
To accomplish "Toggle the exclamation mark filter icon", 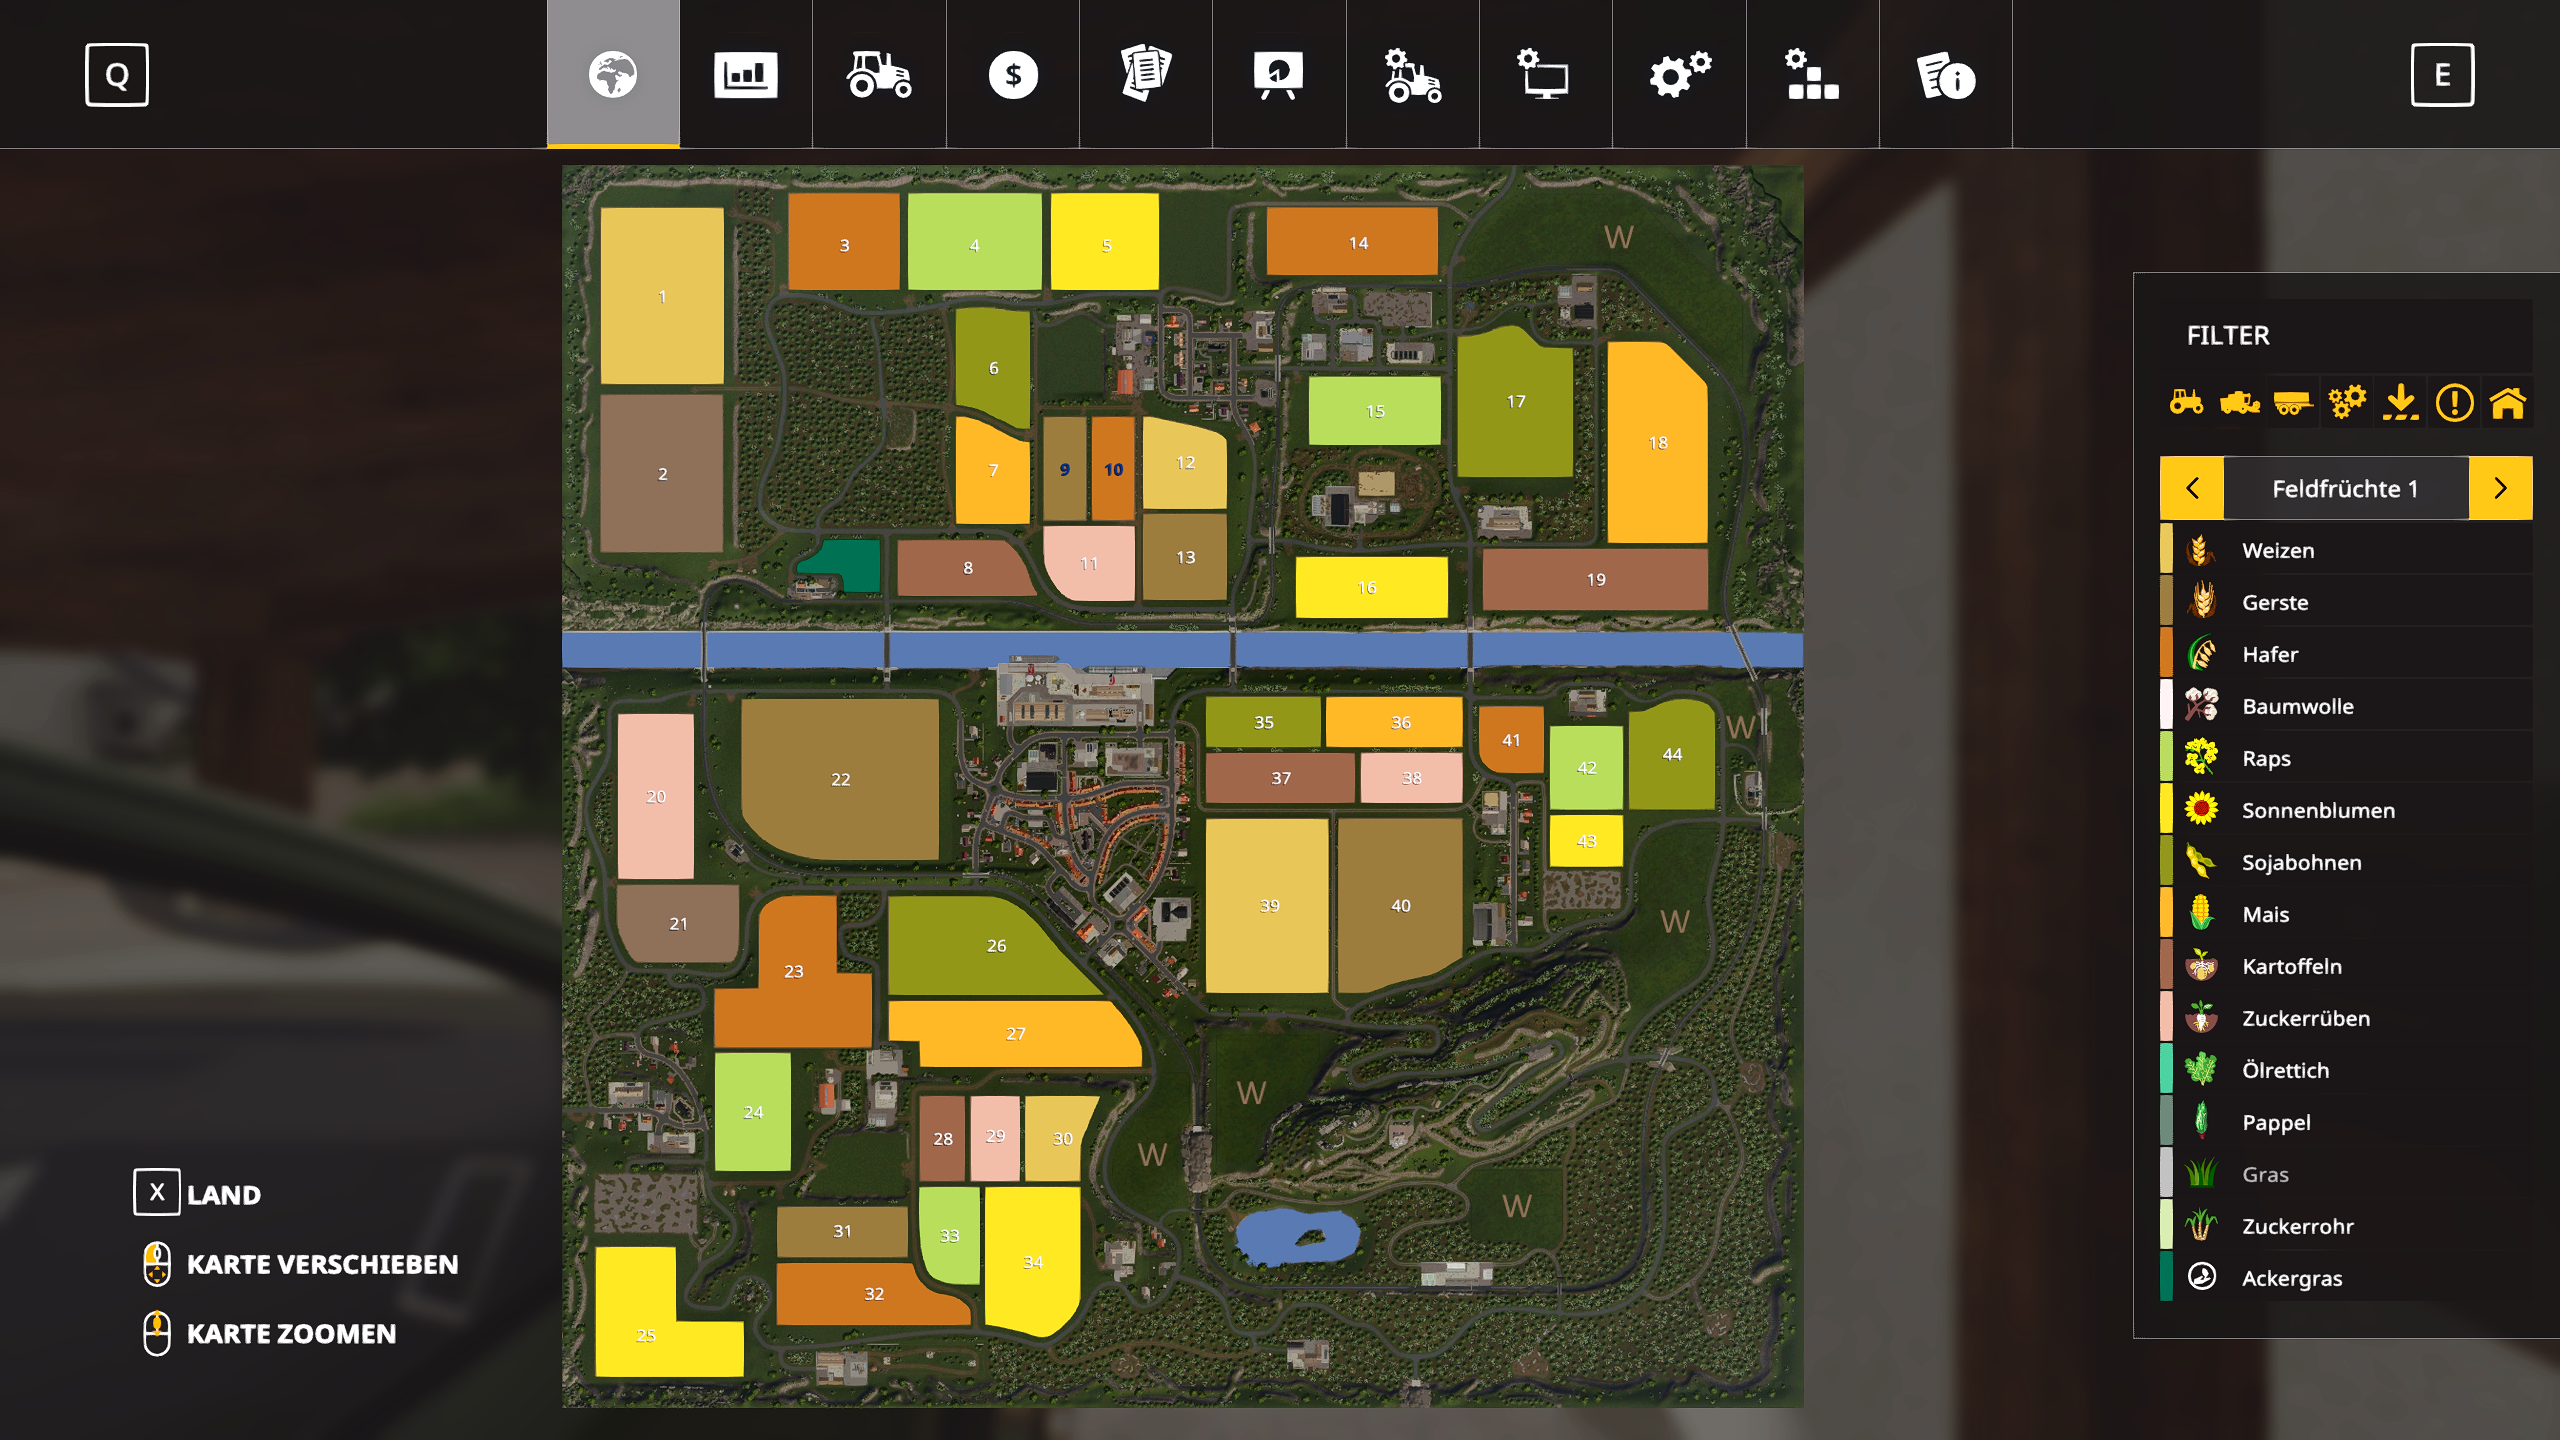I will pyautogui.click(x=2455, y=403).
